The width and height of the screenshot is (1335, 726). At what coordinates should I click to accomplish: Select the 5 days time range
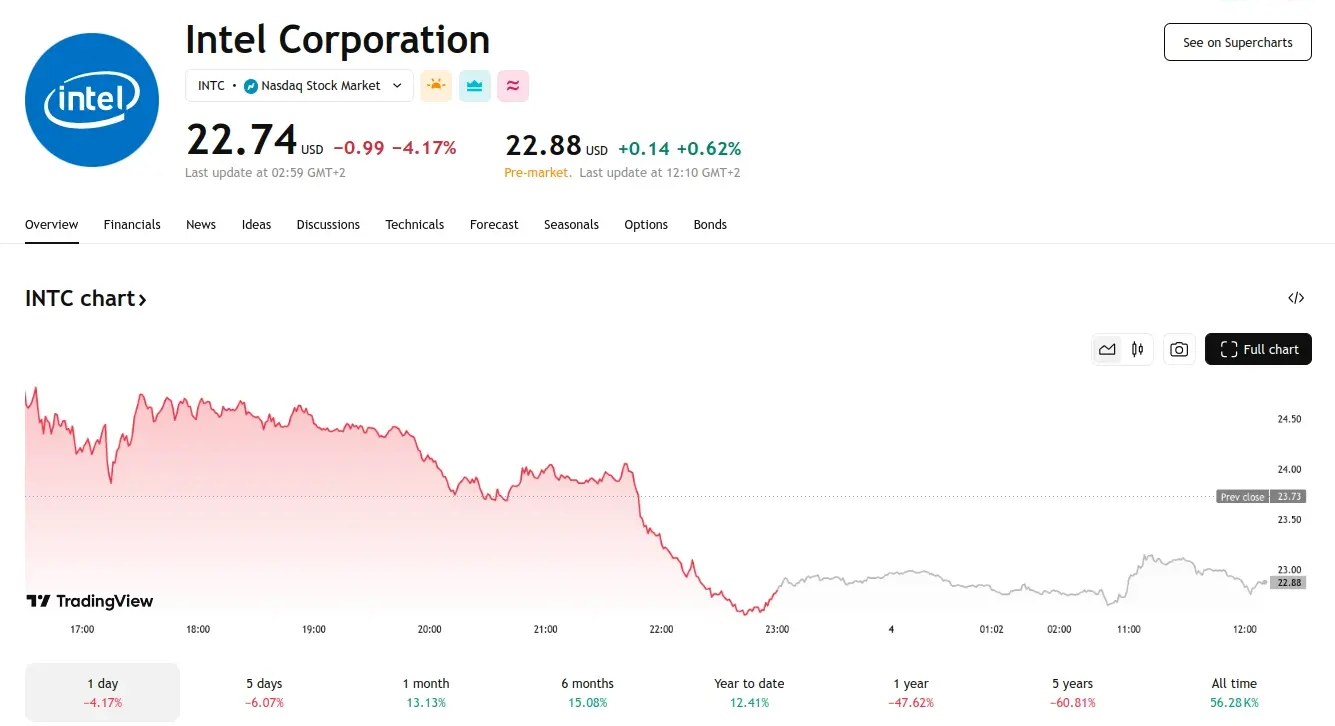point(265,692)
